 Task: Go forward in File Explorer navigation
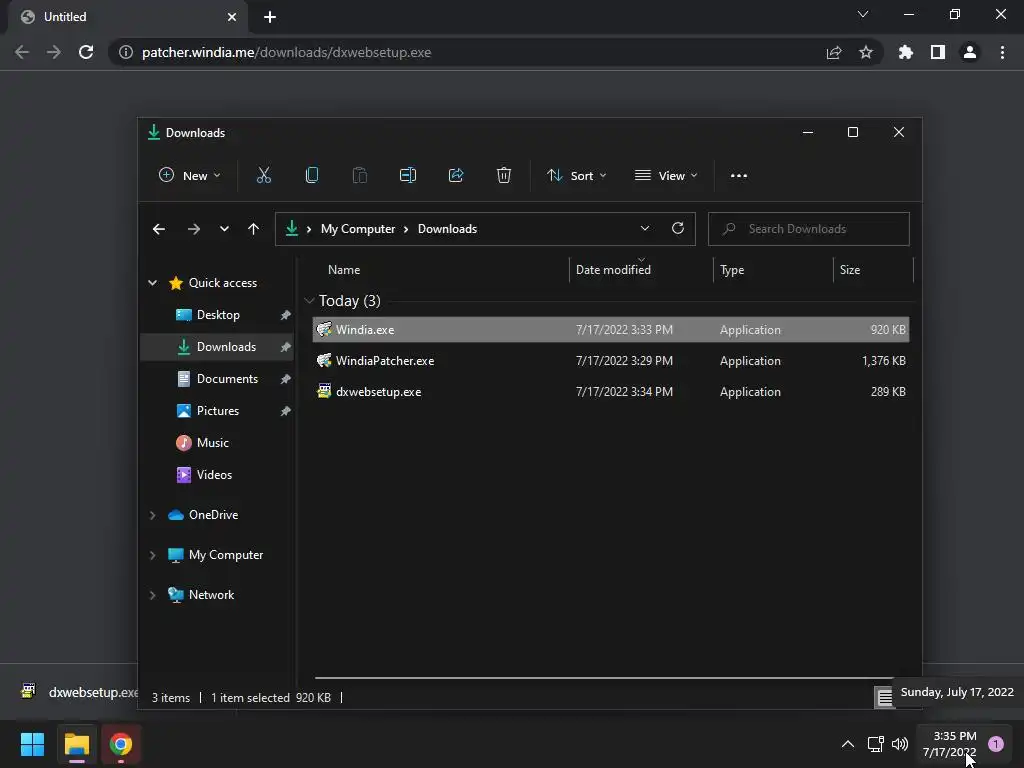click(193, 229)
